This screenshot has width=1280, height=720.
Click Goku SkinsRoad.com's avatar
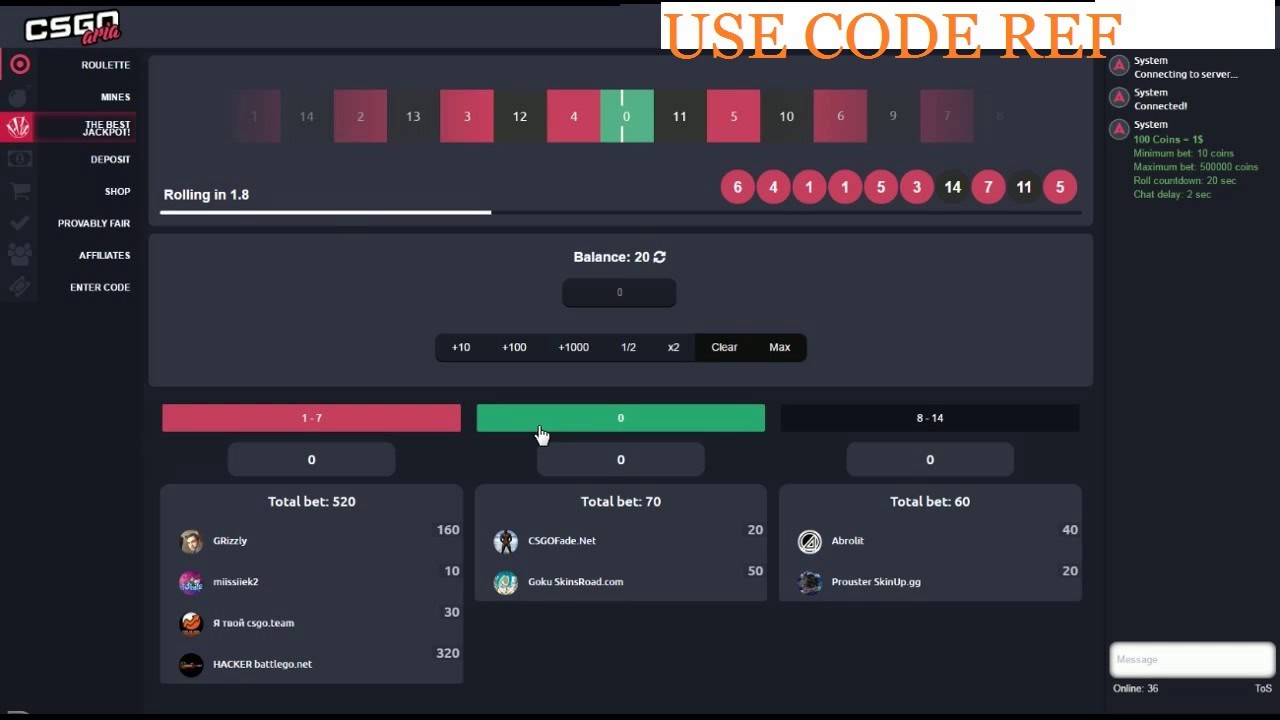pos(506,582)
